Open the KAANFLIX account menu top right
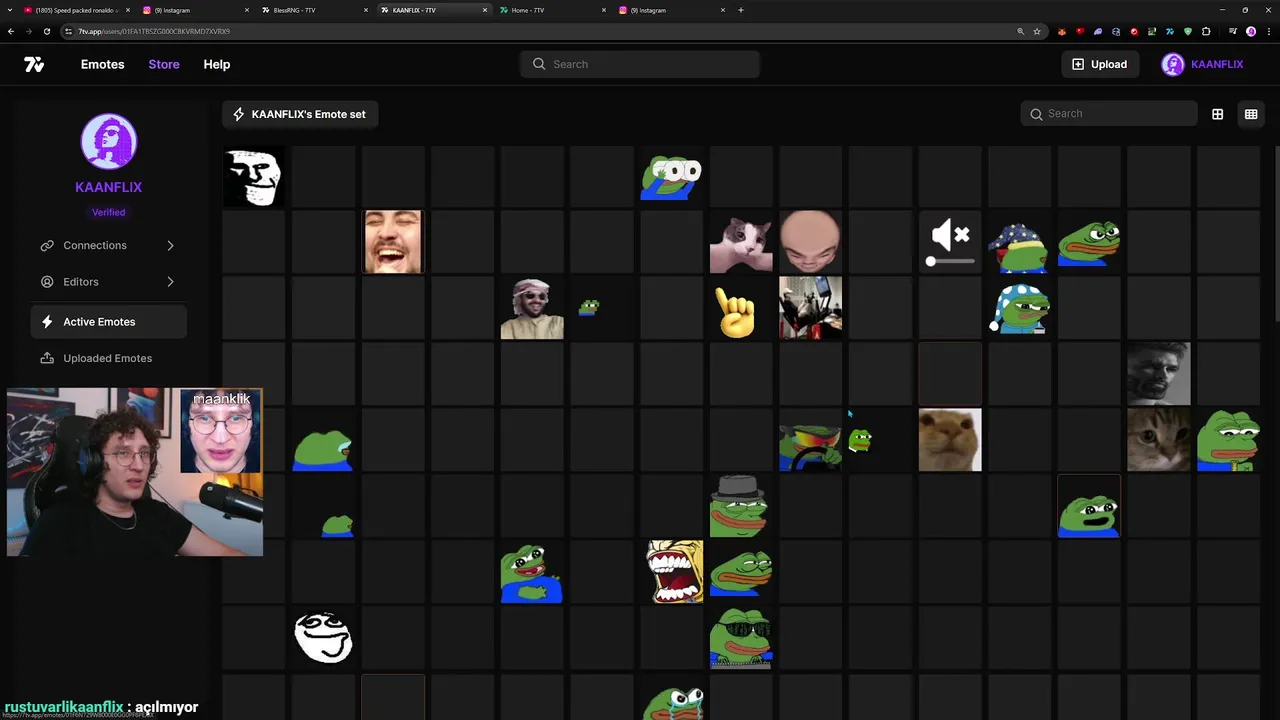The width and height of the screenshot is (1280, 720). click(x=1202, y=64)
